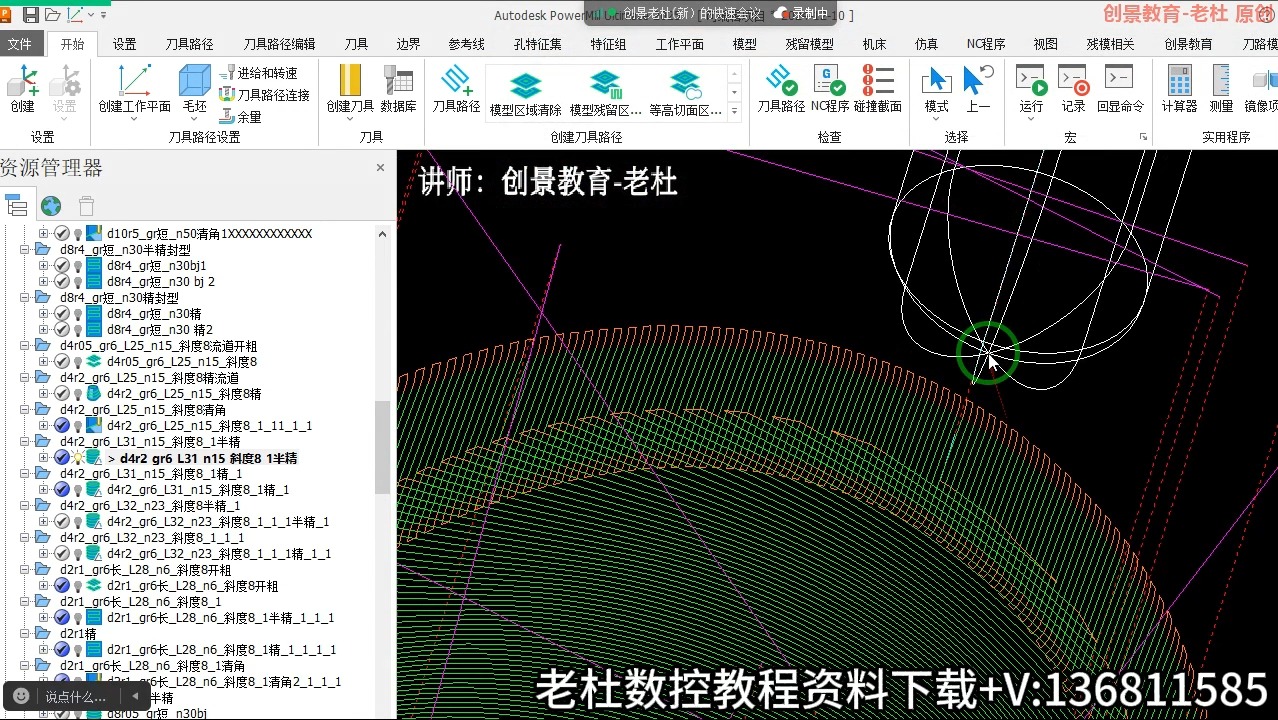
Task: Close the 资源管理器 explorer panel
Action: (380, 168)
